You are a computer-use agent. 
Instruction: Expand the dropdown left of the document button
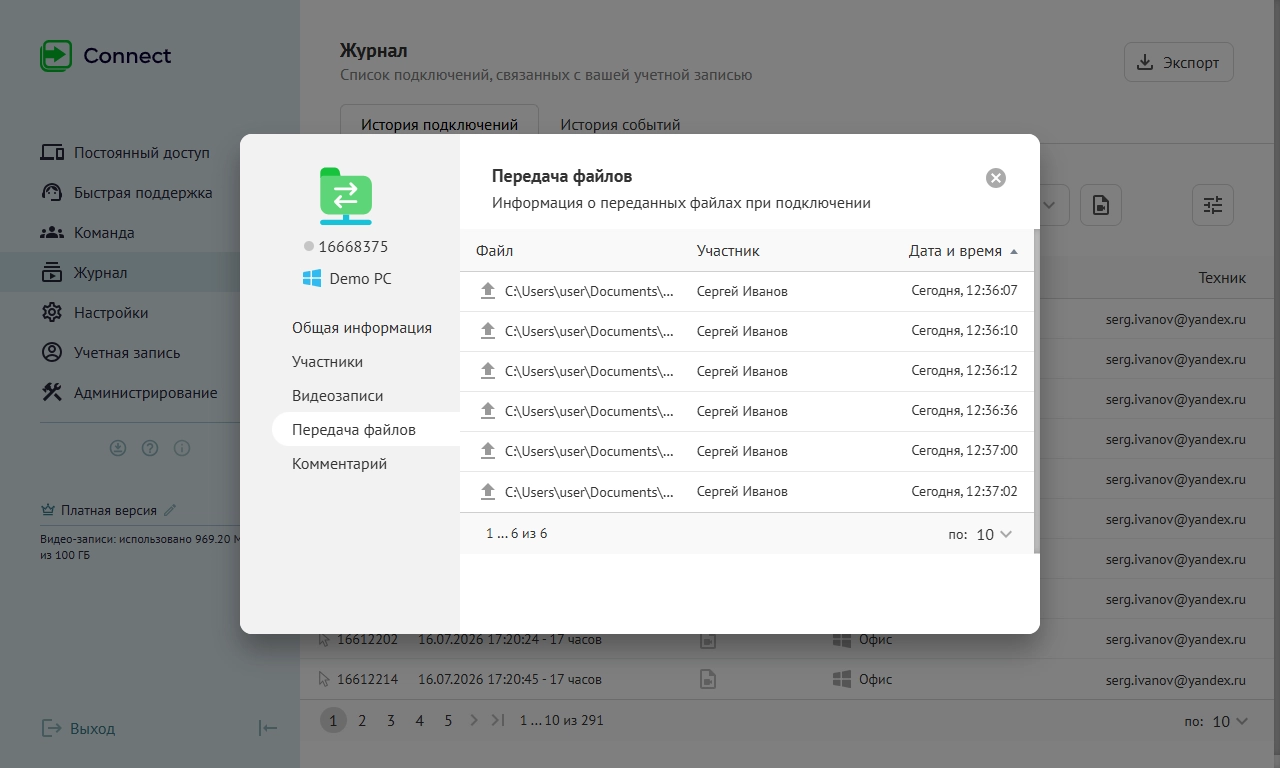[x=1050, y=205]
